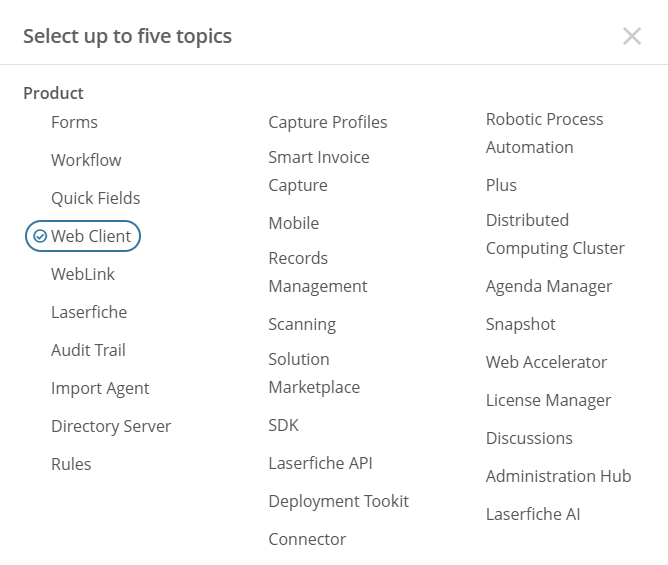This screenshot has width=668, height=565.
Task: Choose the Deployment Tookit topic
Action: click(x=339, y=501)
